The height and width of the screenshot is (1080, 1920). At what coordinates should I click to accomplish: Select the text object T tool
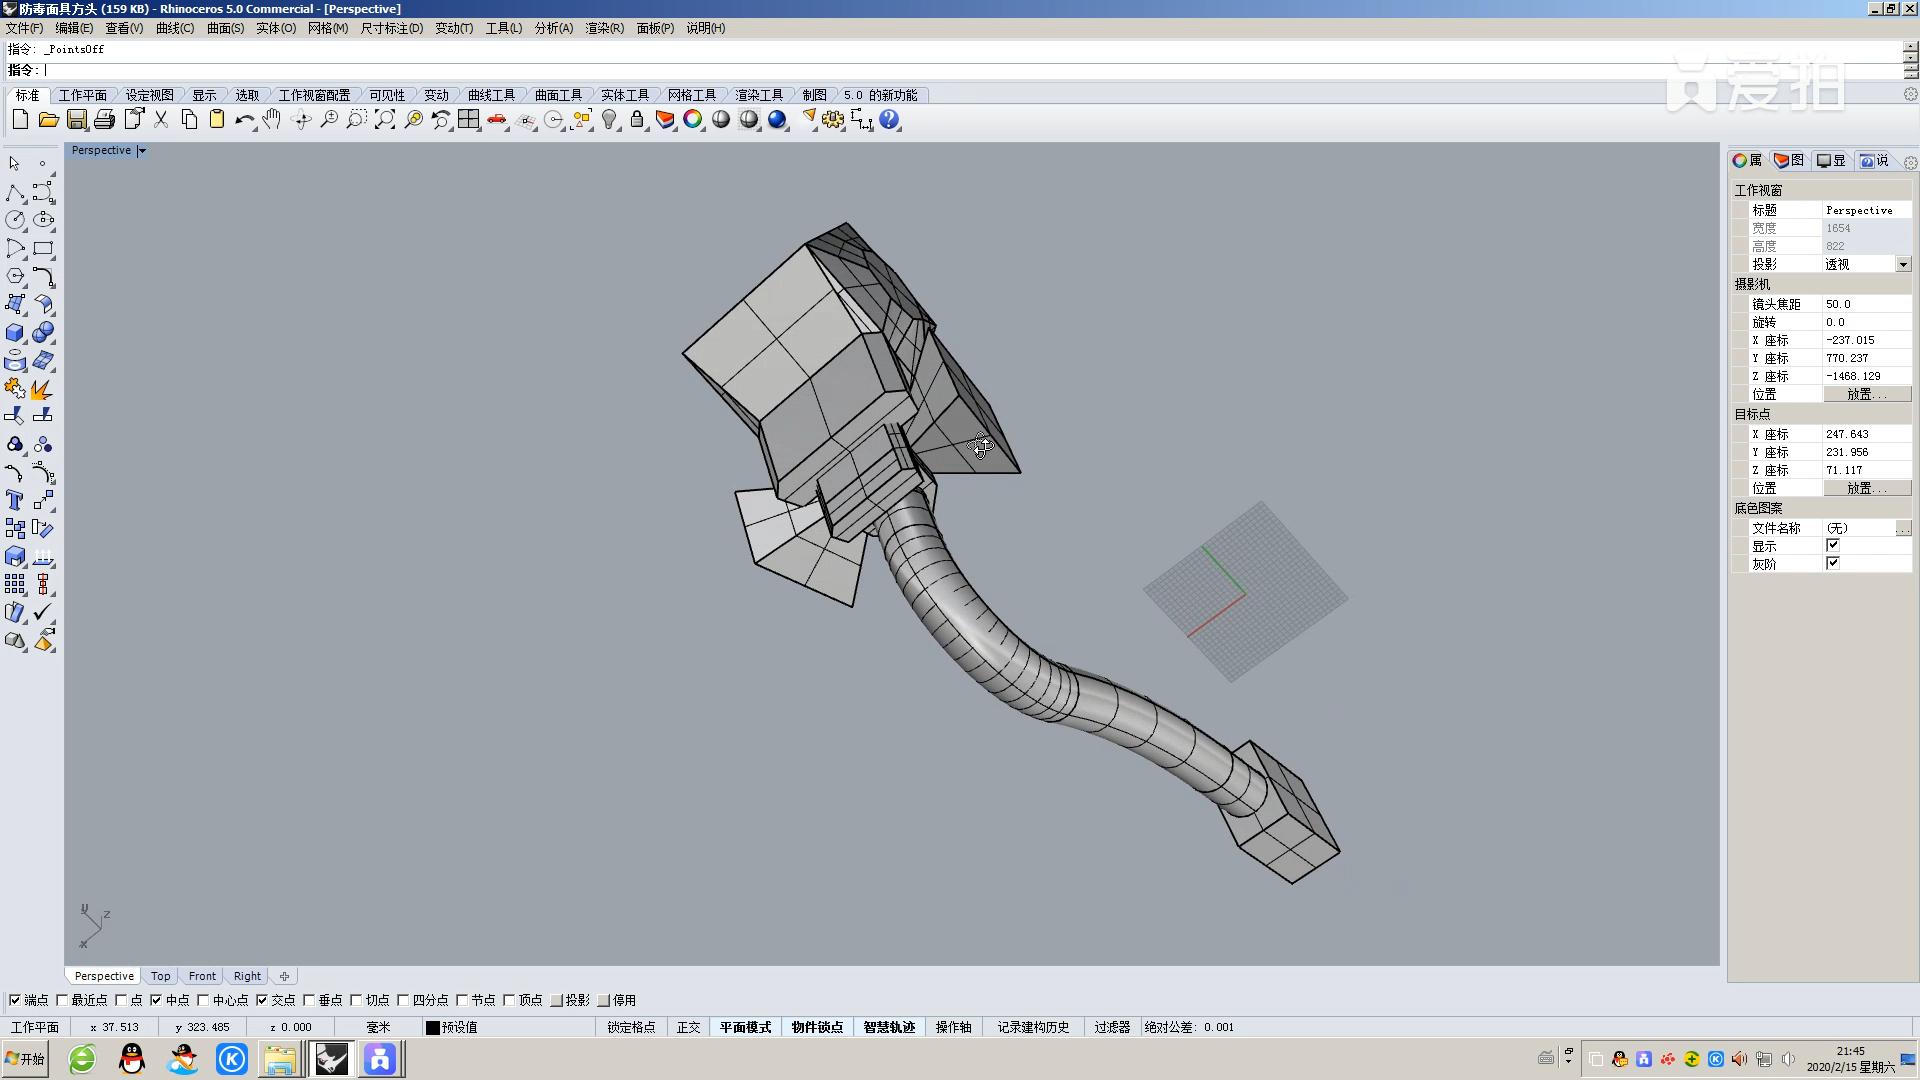click(x=15, y=500)
